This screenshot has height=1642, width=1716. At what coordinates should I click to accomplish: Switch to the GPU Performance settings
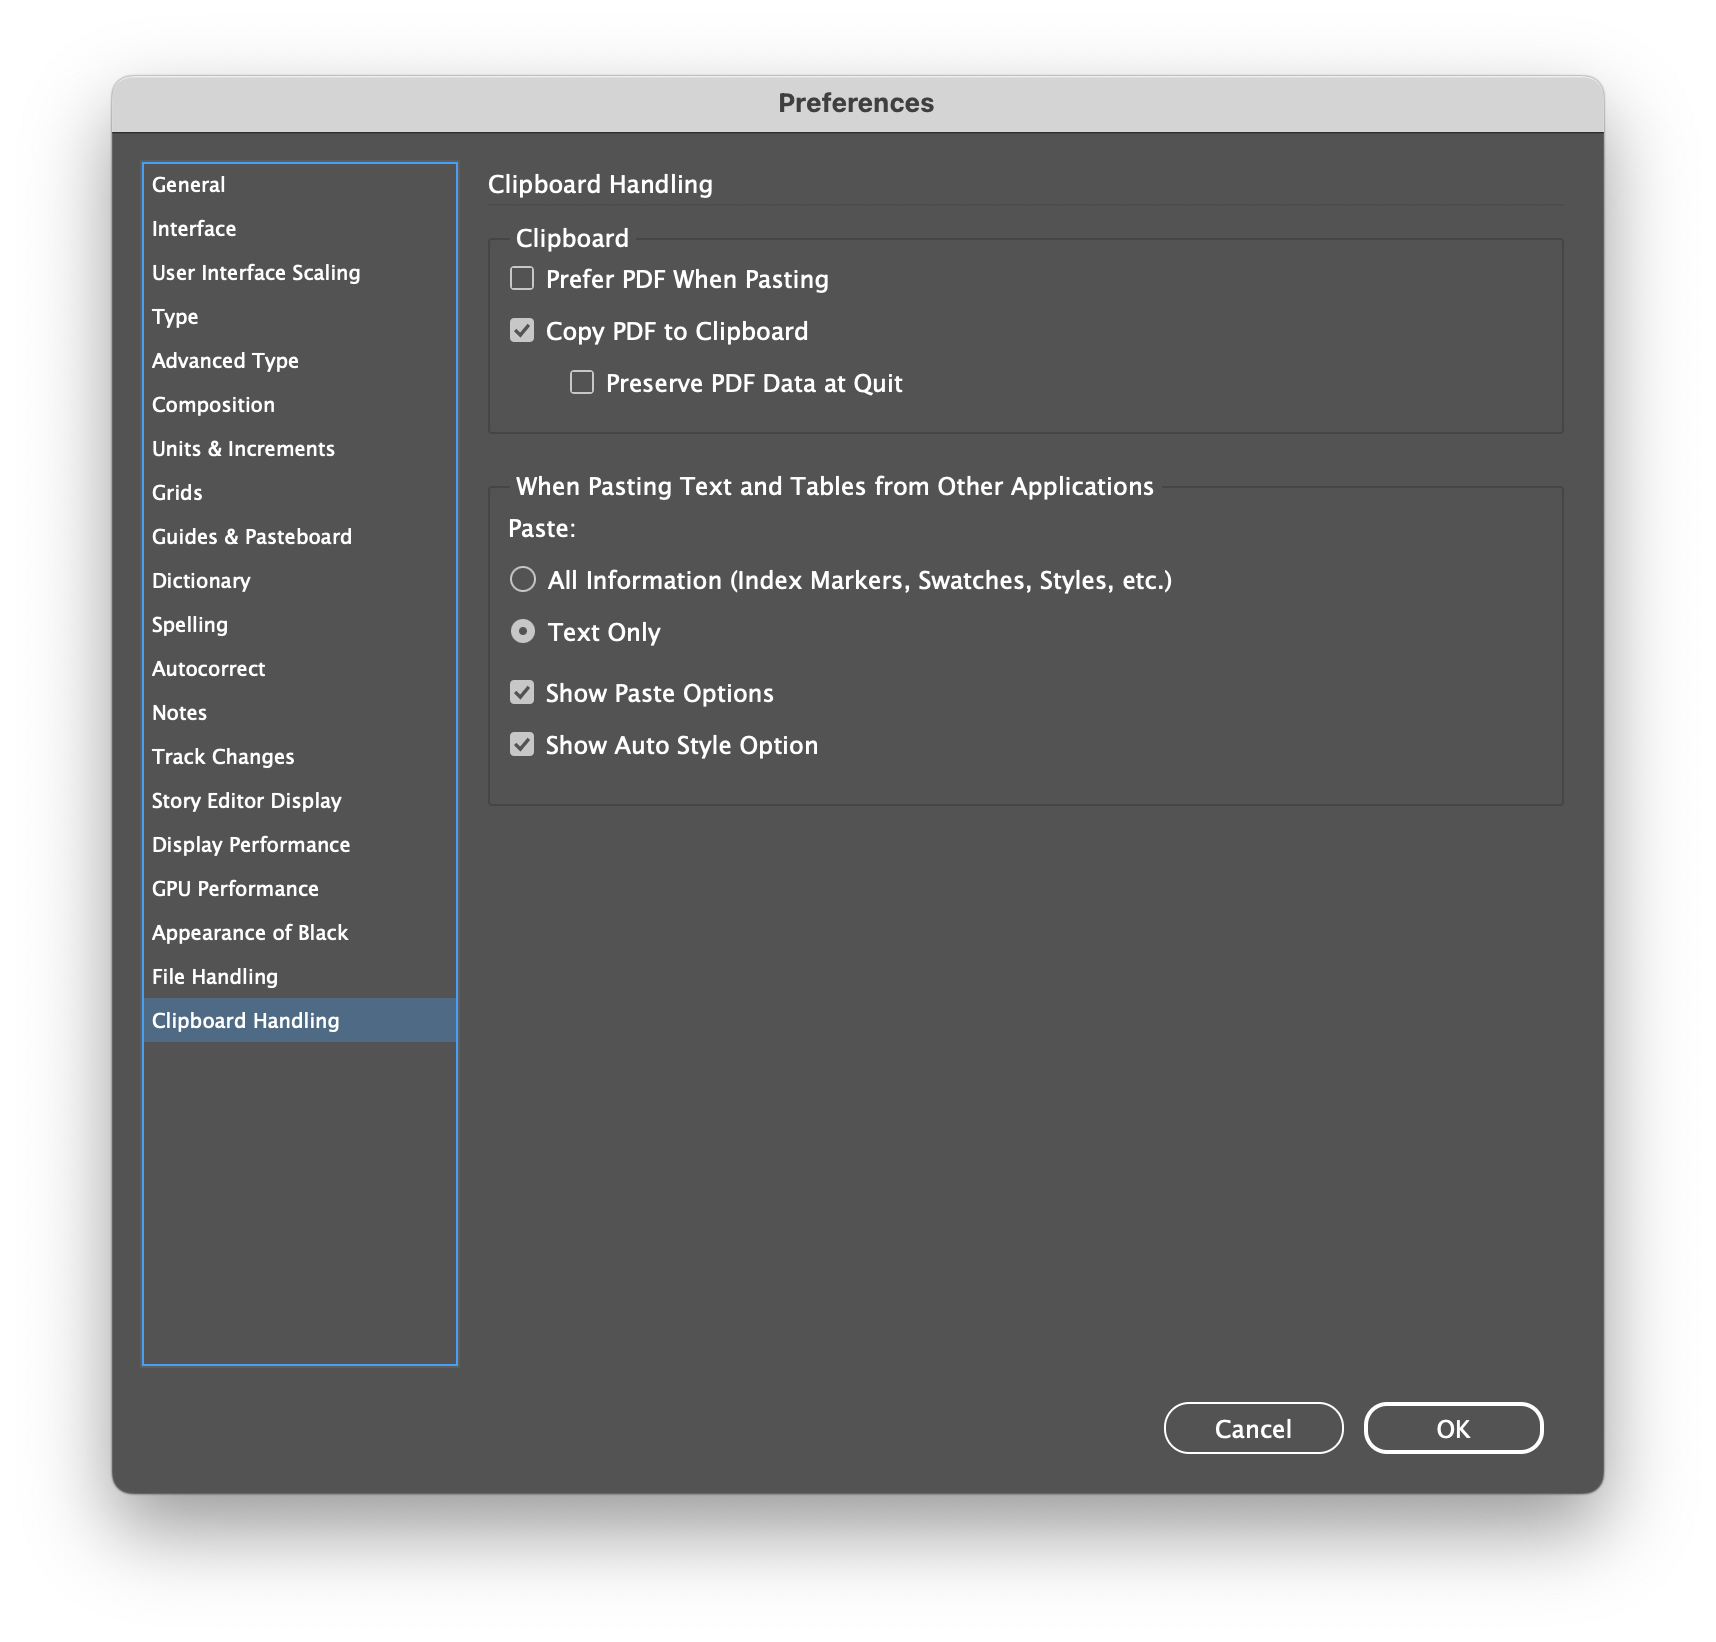click(235, 888)
